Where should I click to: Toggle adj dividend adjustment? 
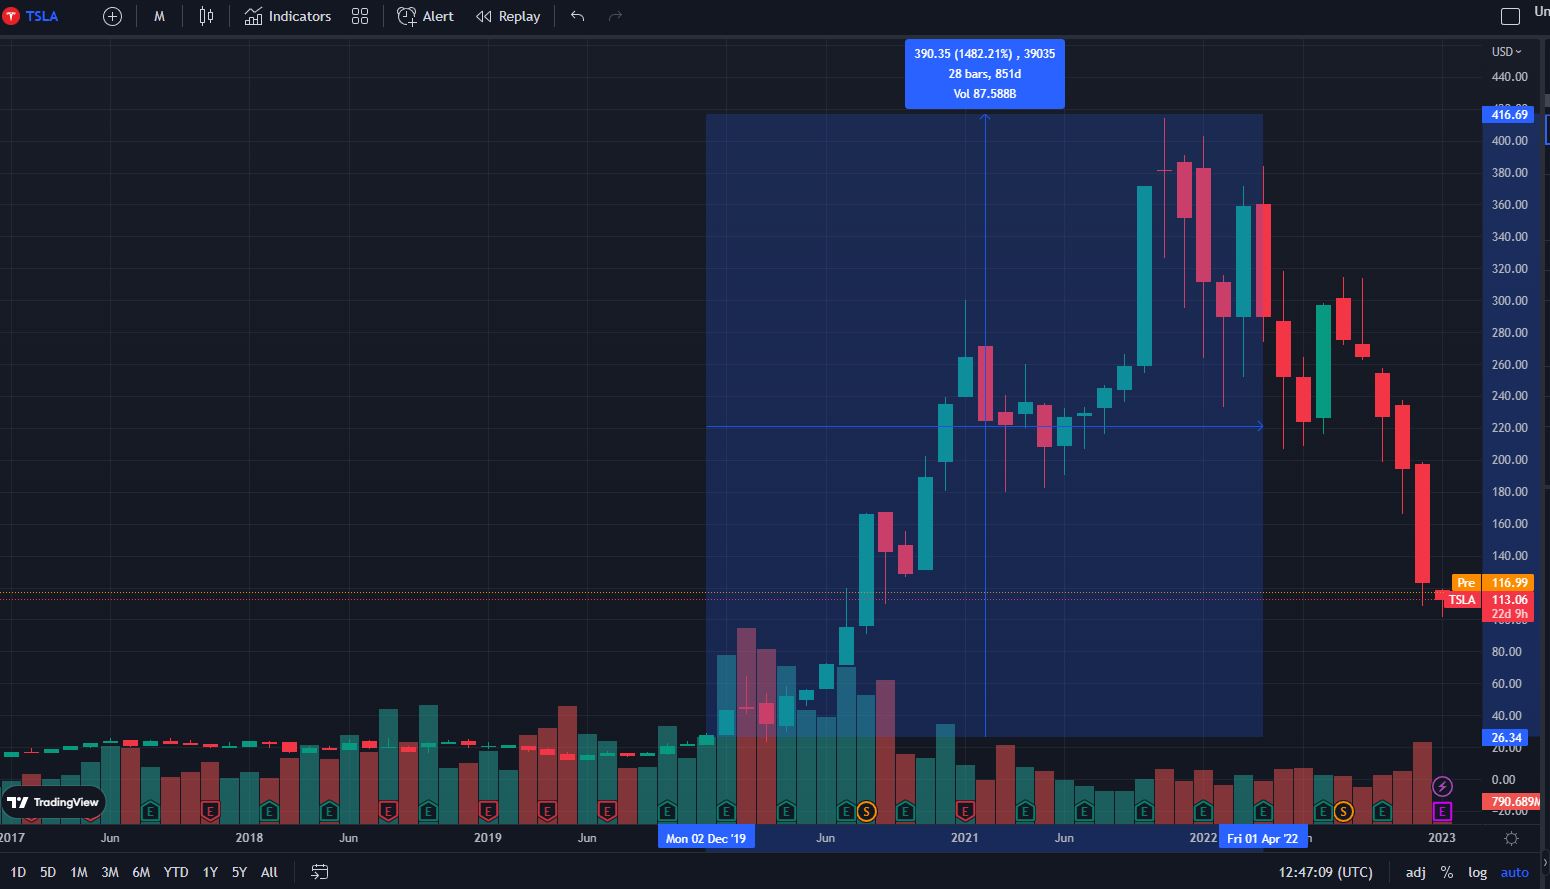tap(1416, 872)
